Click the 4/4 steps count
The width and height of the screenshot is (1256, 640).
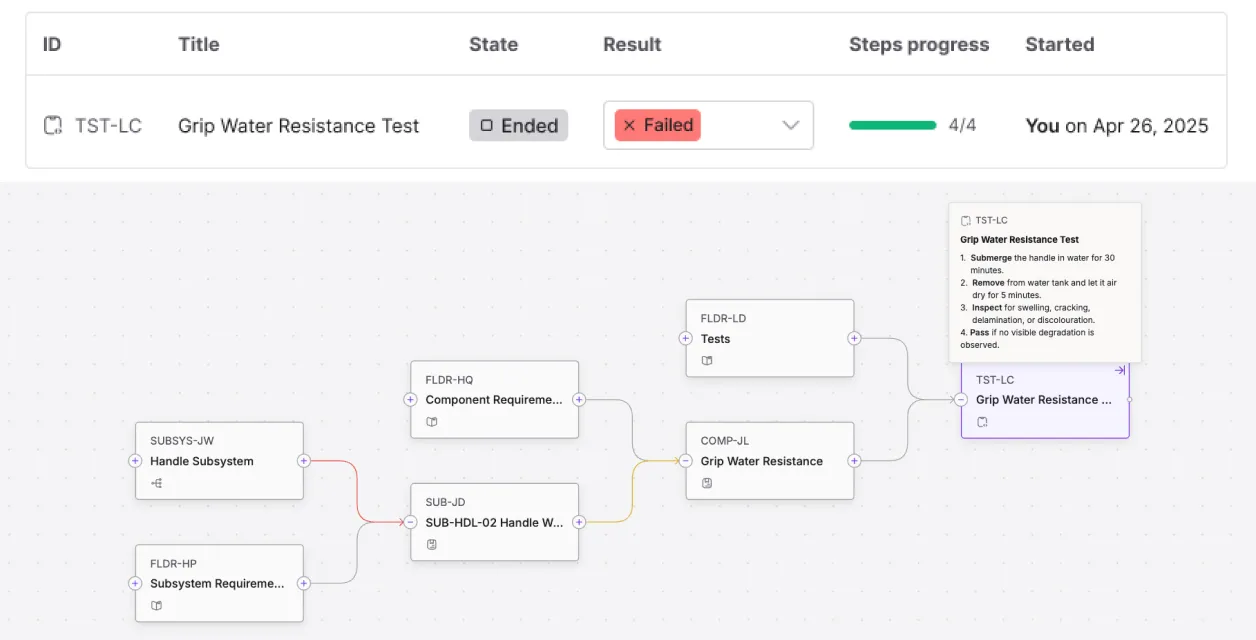962,125
